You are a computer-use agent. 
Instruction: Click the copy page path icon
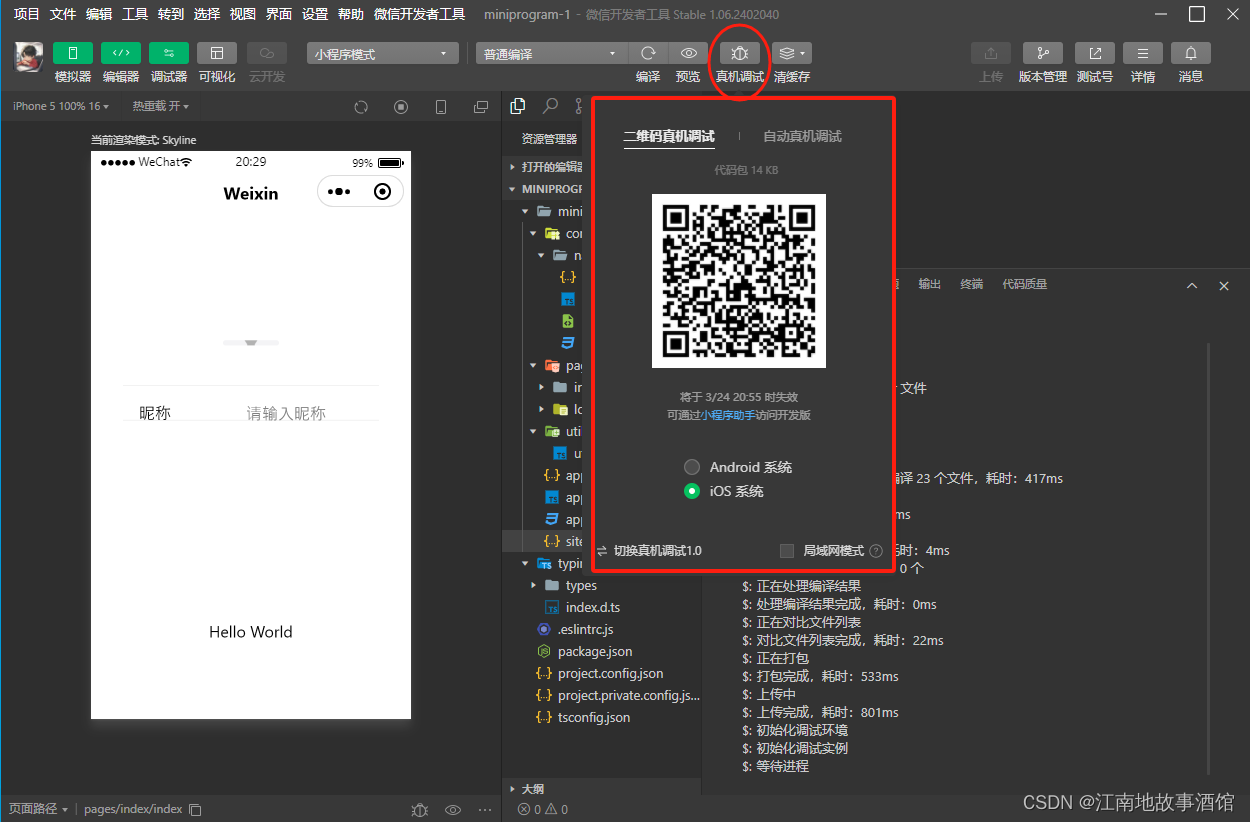(x=196, y=809)
